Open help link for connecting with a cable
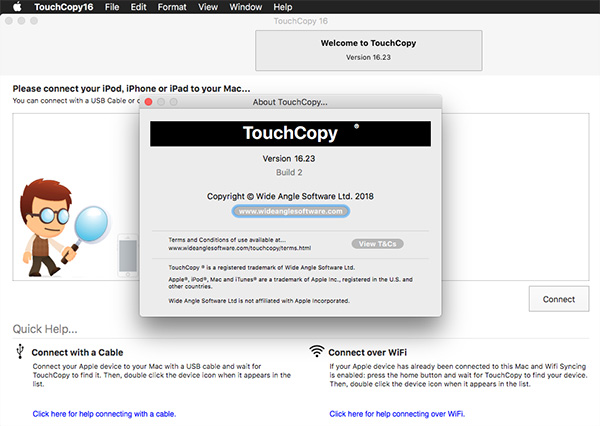This screenshot has width=600, height=426. (104, 414)
